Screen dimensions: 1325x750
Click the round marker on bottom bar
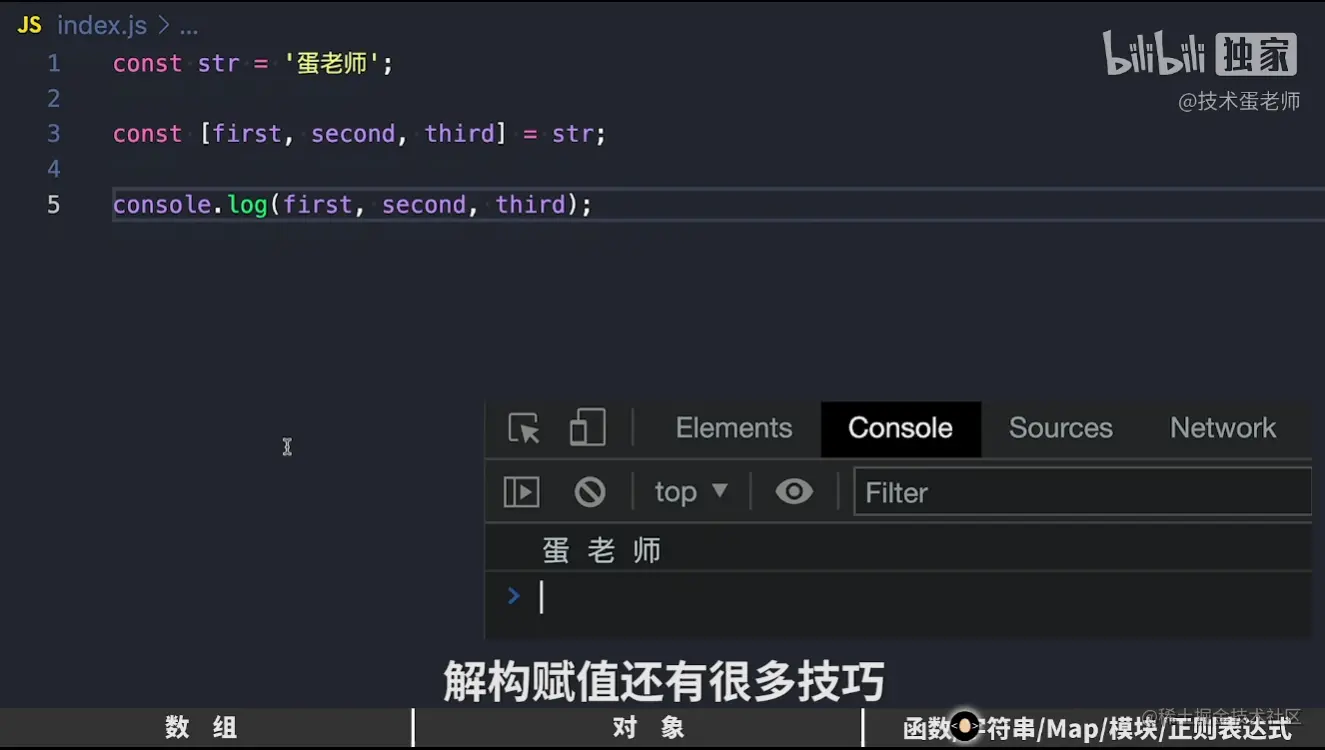(x=964, y=727)
